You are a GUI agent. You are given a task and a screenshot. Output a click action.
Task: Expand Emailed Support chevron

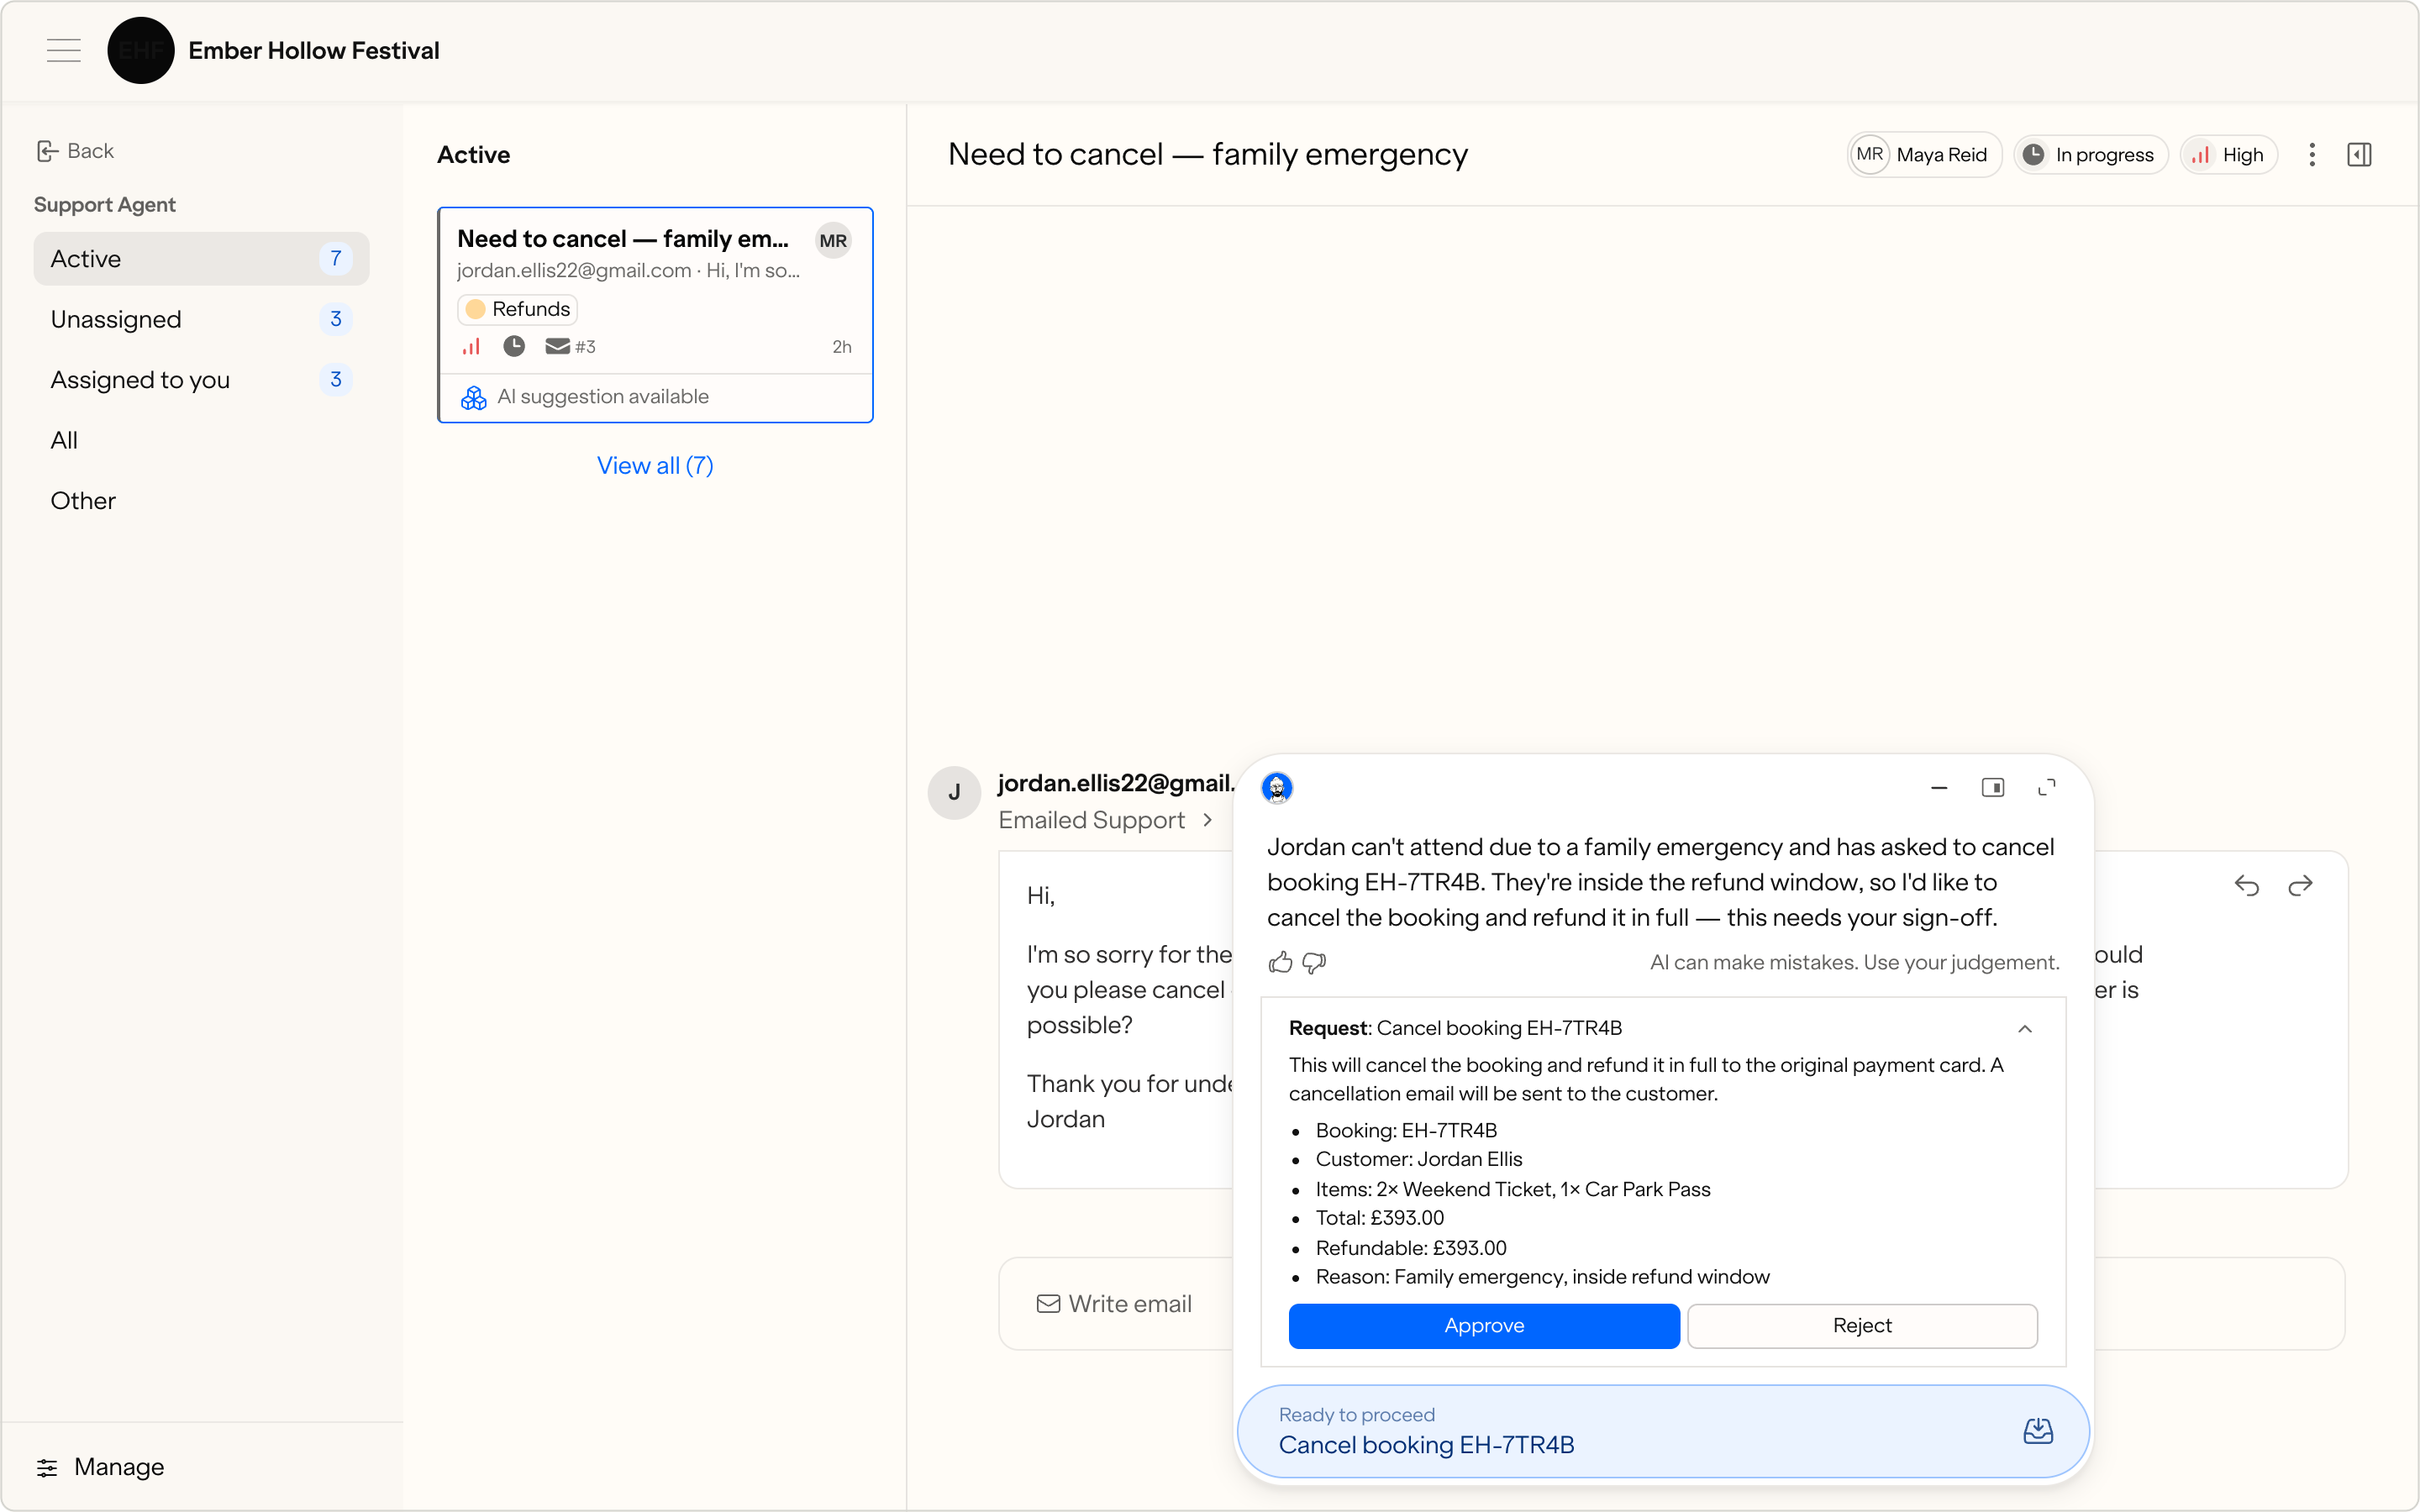coord(1208,820)
